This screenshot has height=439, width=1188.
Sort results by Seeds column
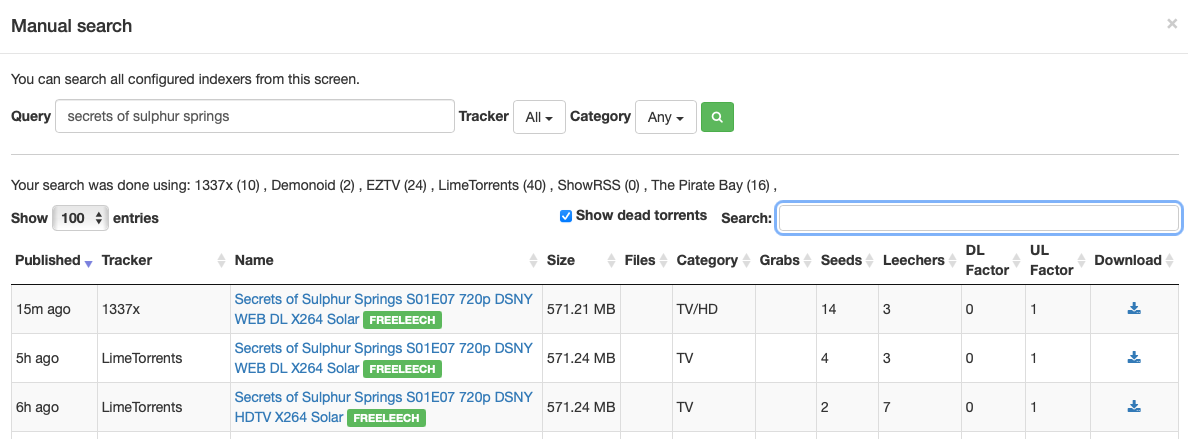point(841,261)
